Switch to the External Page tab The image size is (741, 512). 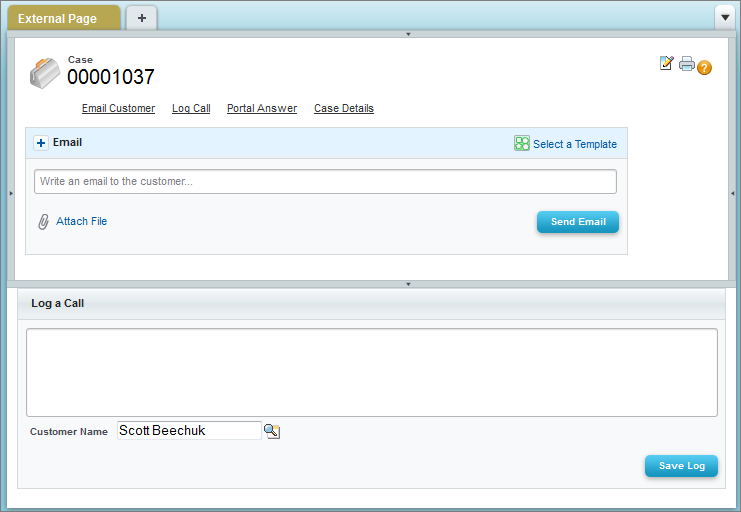[x=64, y=18]
